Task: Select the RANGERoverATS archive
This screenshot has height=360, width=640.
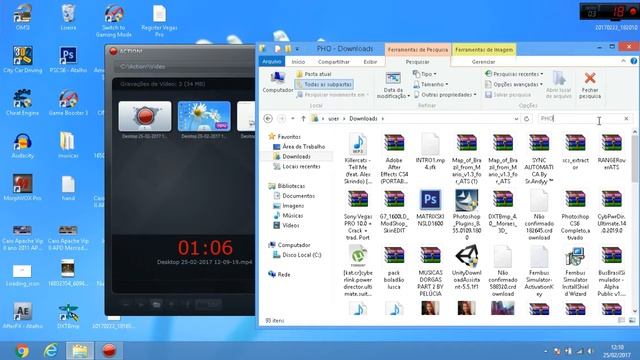Action: point(611,151)
